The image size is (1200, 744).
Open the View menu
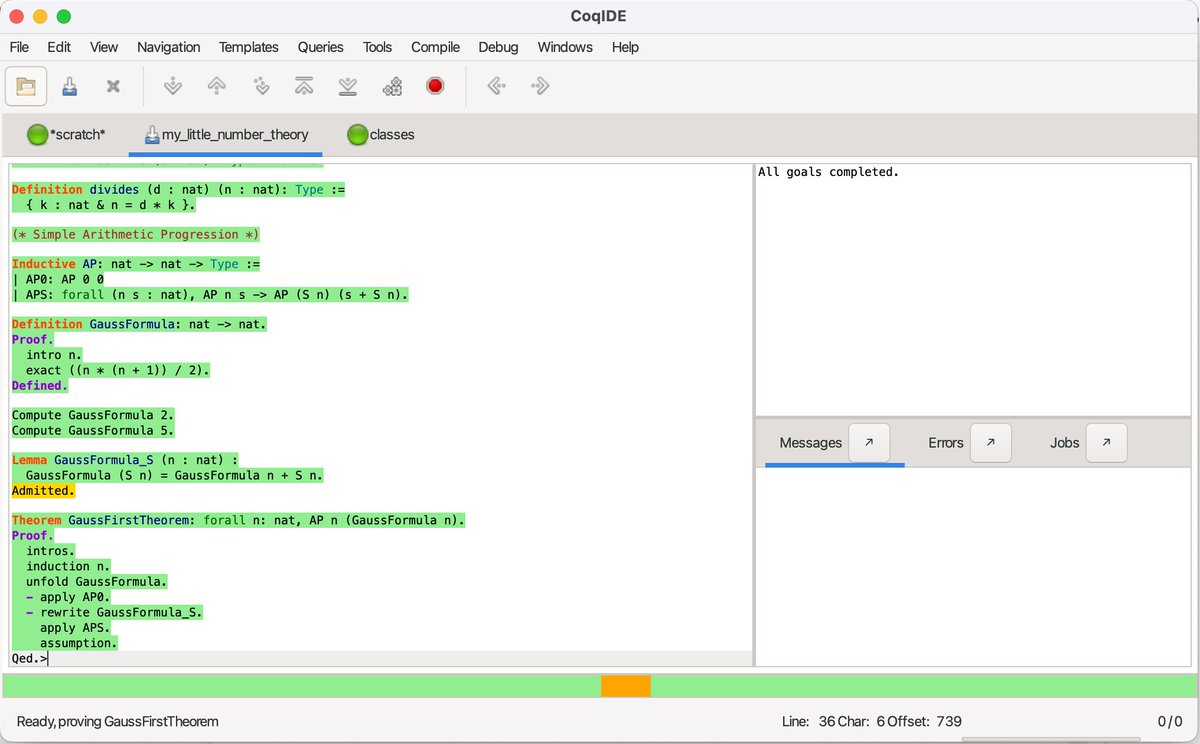click(104, 47)
